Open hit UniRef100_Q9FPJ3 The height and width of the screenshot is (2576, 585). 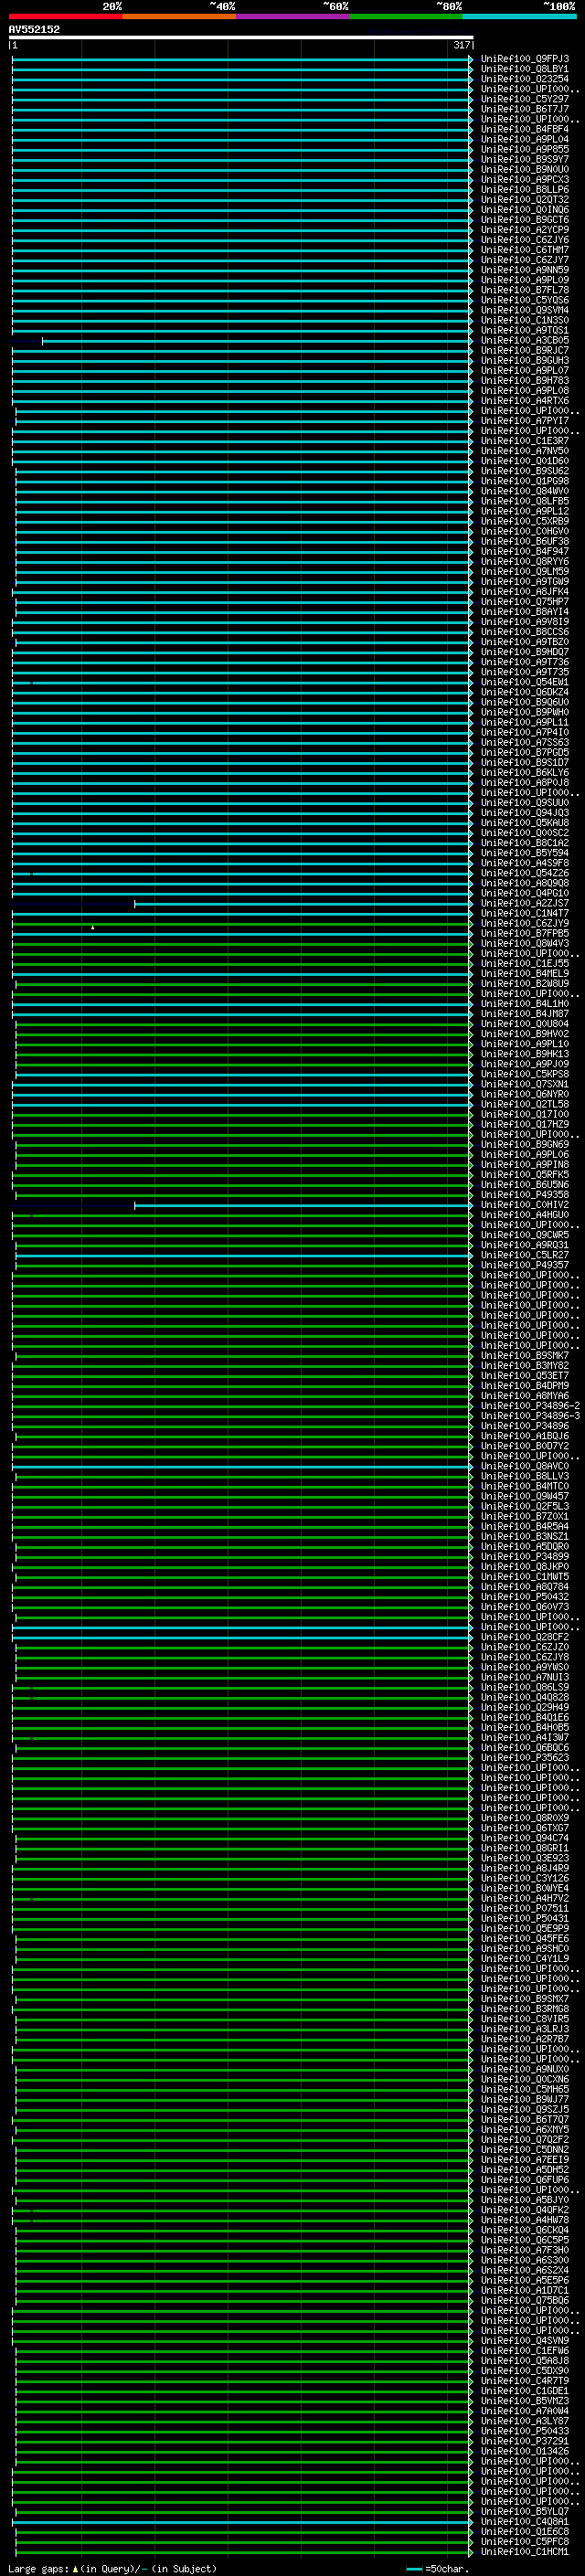coord(525,59)
